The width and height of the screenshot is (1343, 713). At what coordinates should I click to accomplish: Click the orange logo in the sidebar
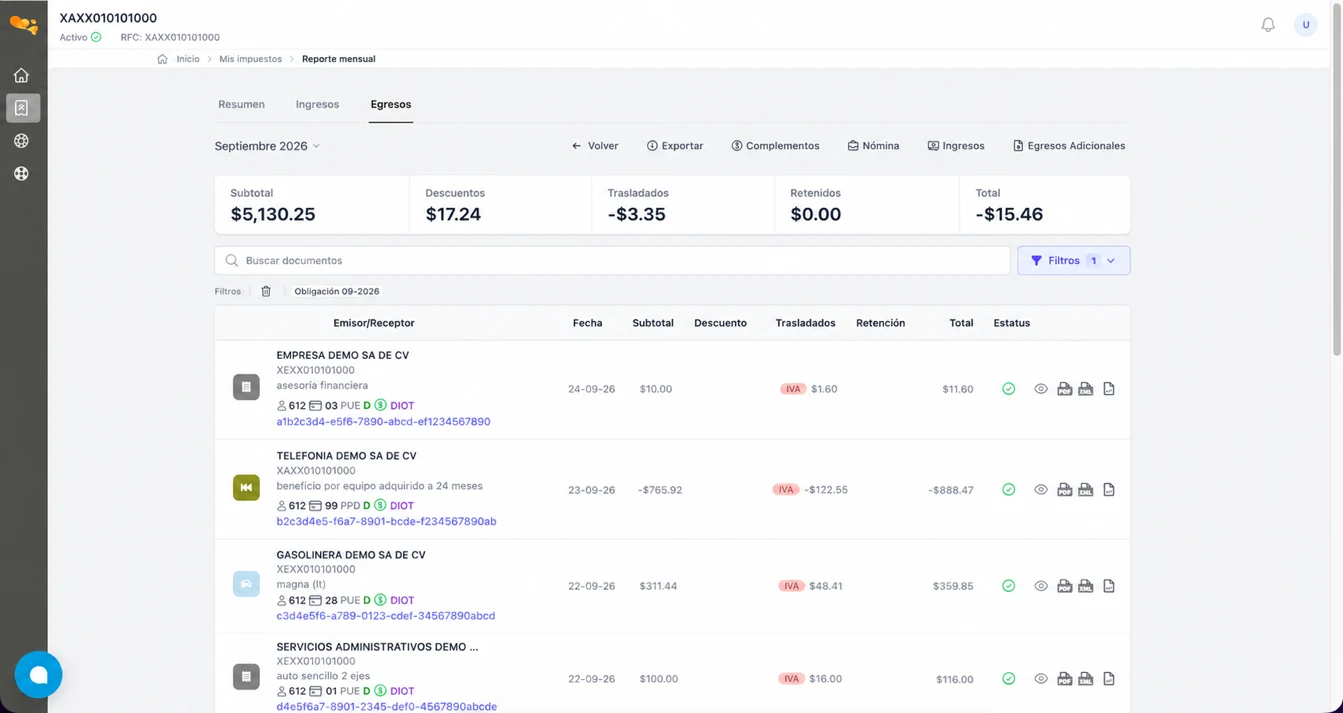click(23, 24)
